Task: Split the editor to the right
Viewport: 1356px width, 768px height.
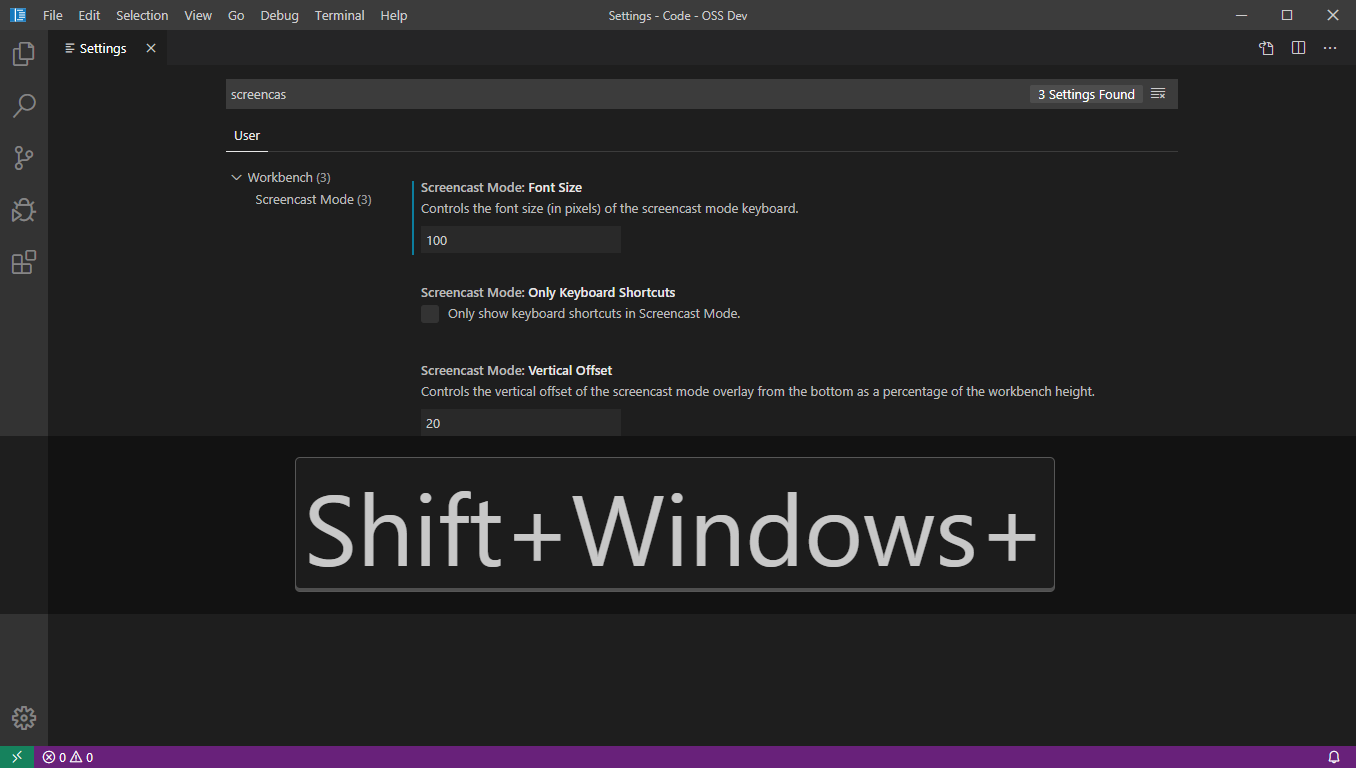Action: [1298, 48]
